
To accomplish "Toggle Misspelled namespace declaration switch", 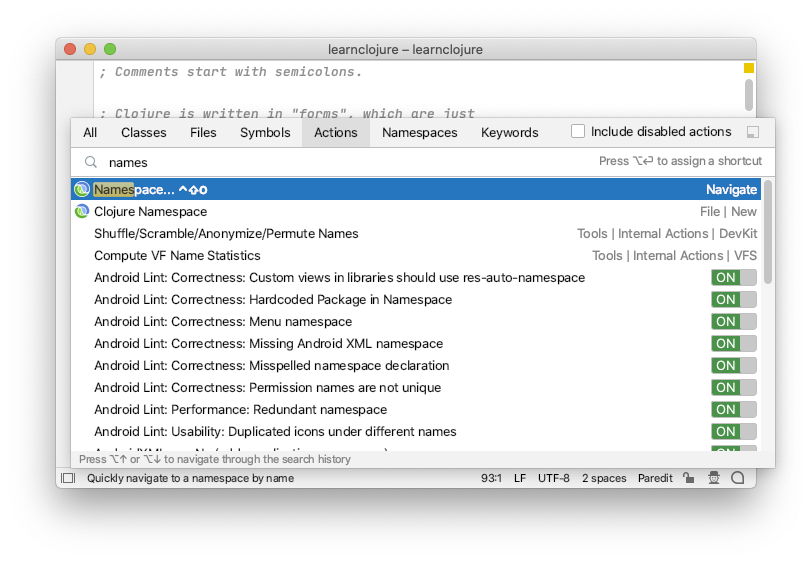I will coord(734,366).
